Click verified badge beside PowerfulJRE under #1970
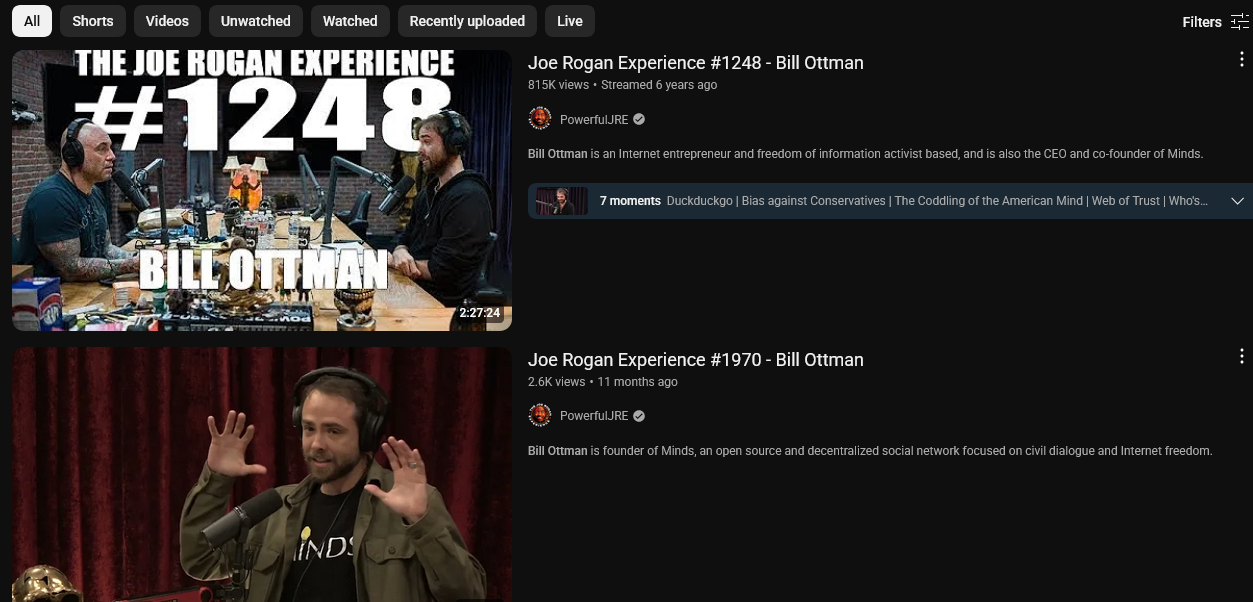 [x=639, y=416]
